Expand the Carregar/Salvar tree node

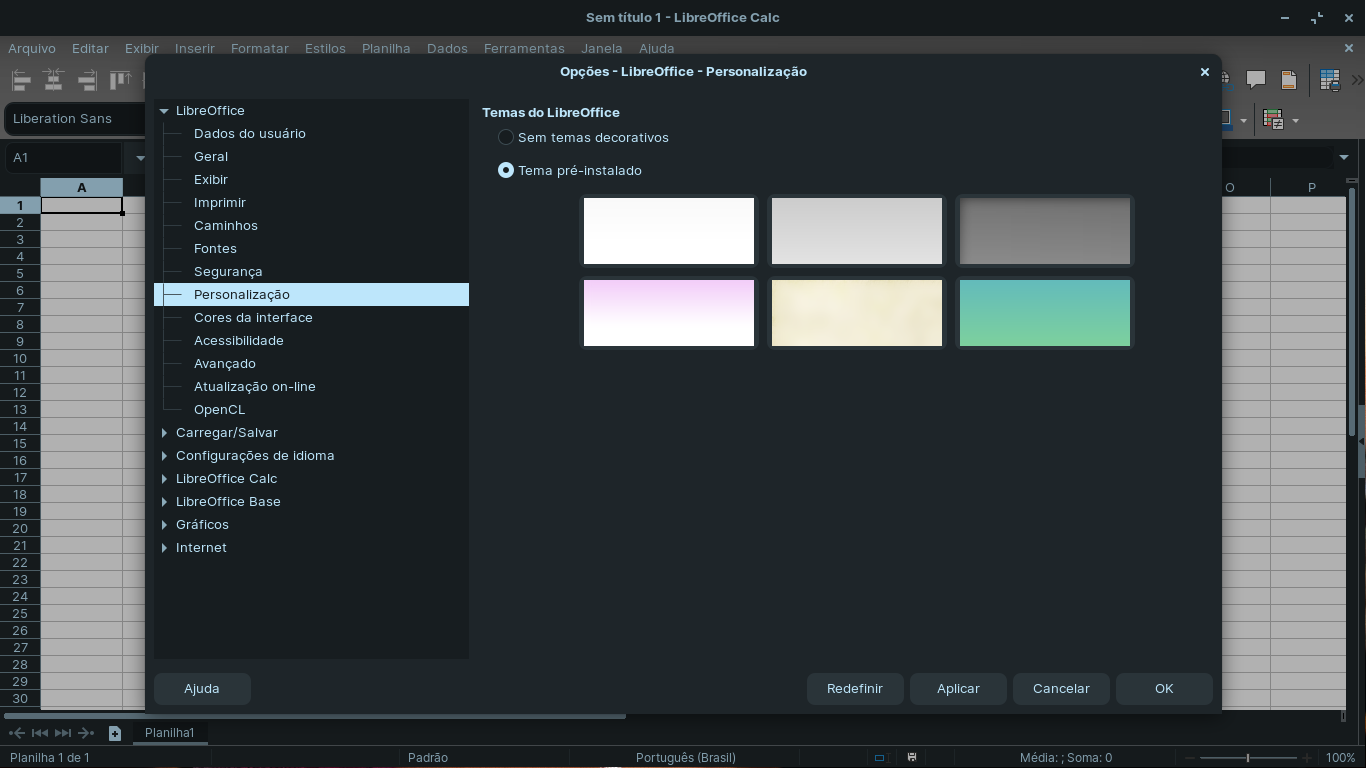[164, 433]
